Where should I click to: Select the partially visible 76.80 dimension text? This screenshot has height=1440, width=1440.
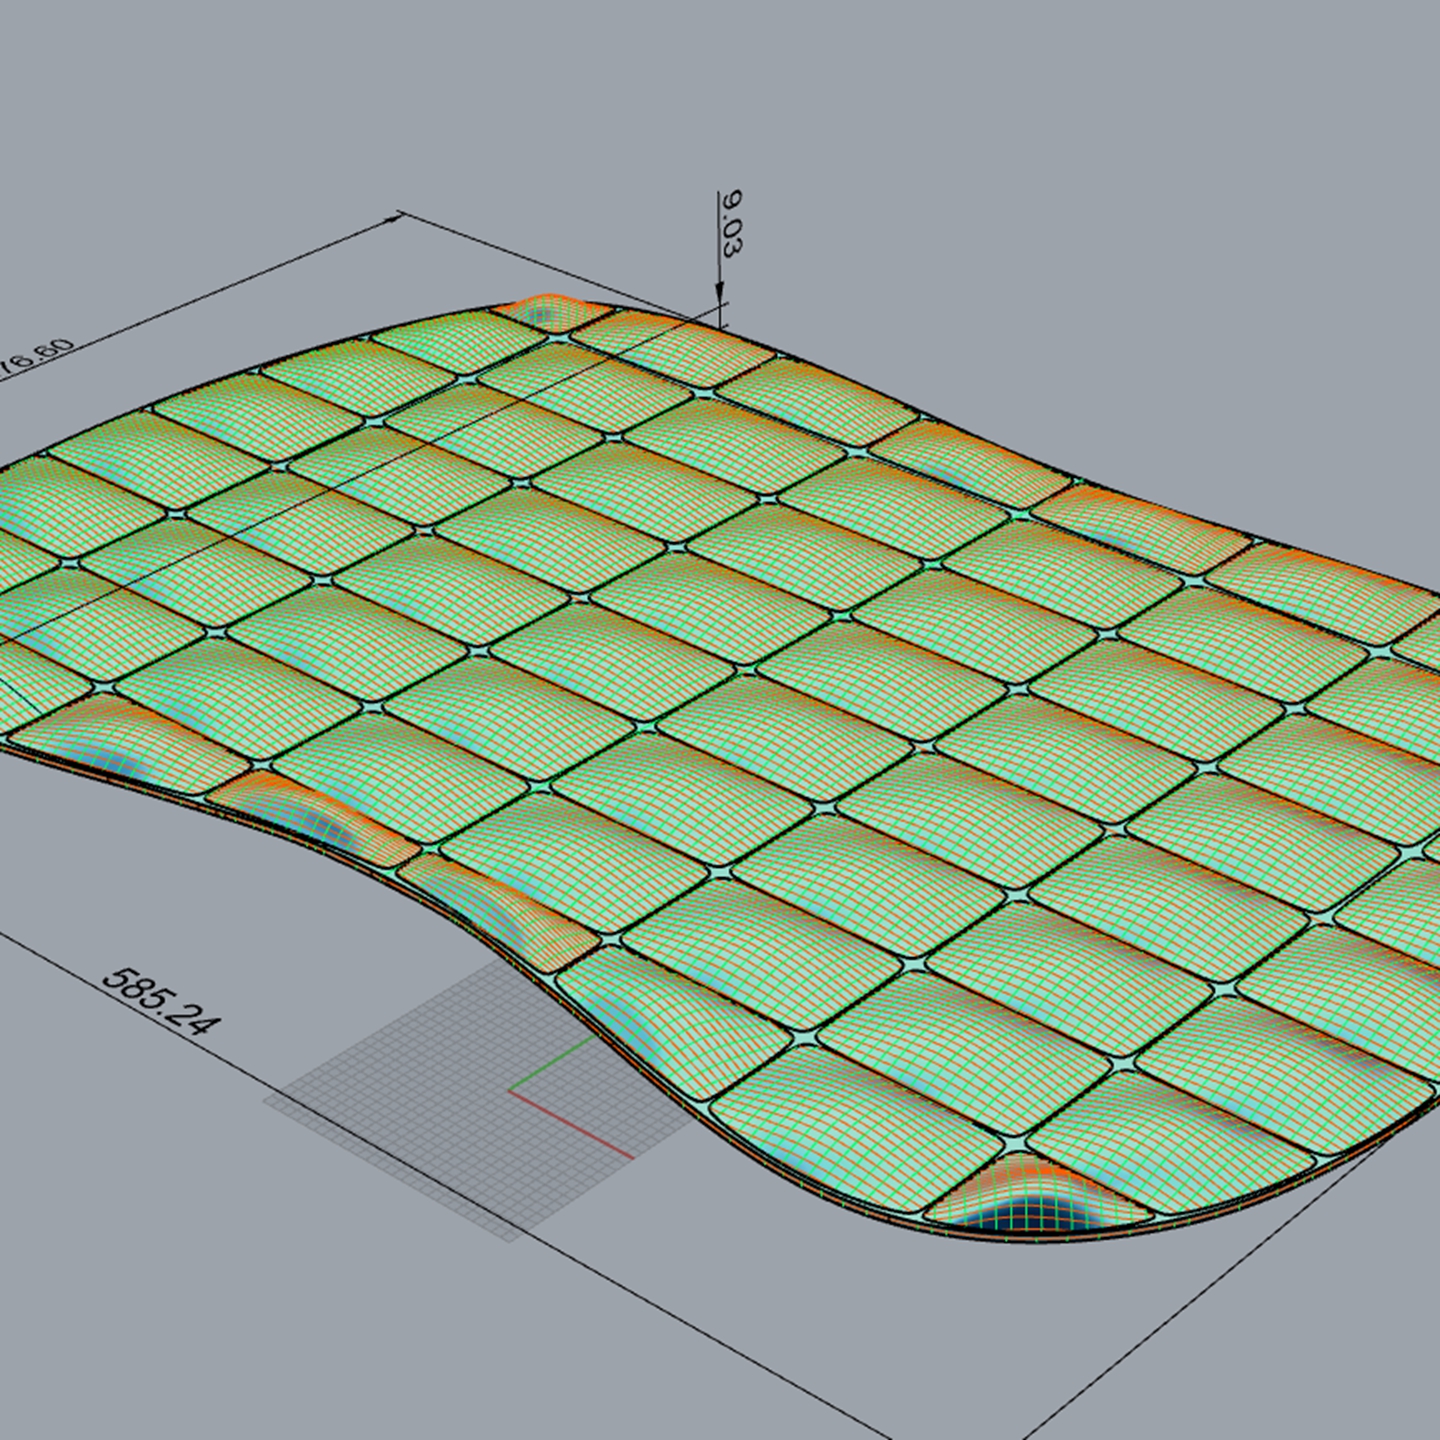(x=37, y=359)
